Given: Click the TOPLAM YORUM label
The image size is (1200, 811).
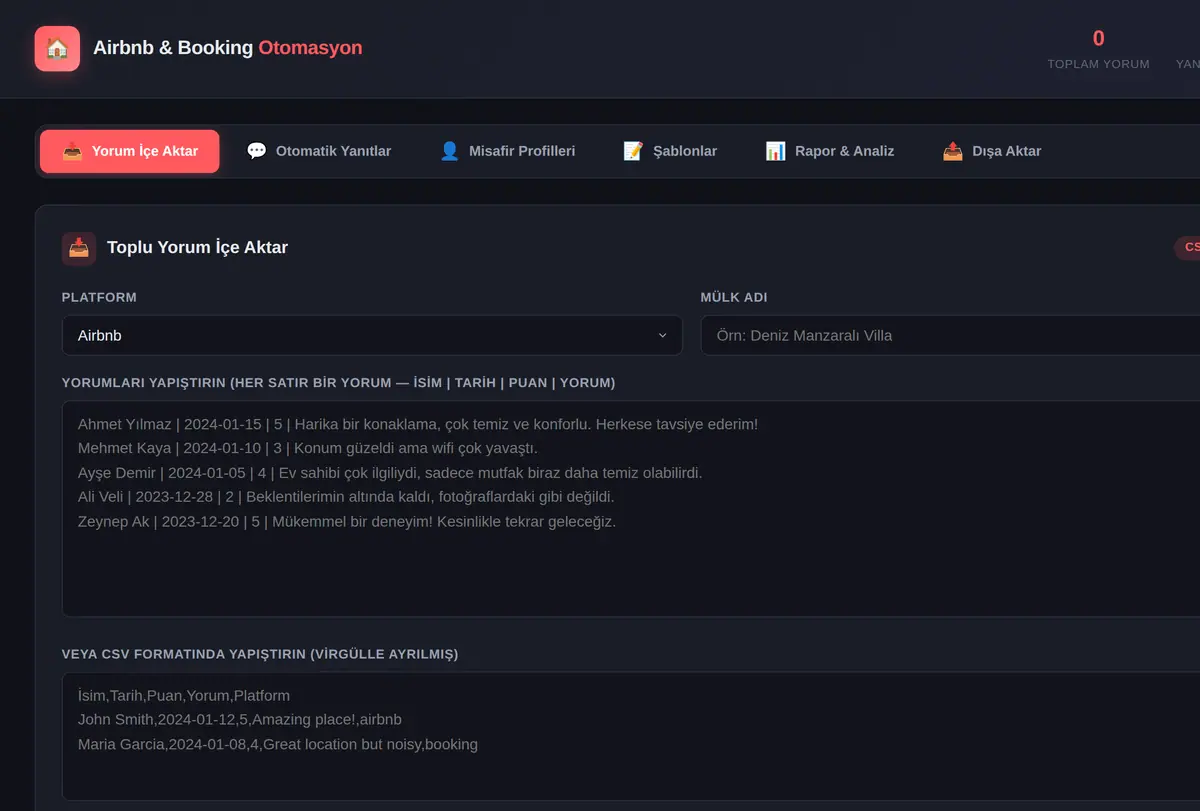Looking at the screenshot, I should coord(1098,64).
